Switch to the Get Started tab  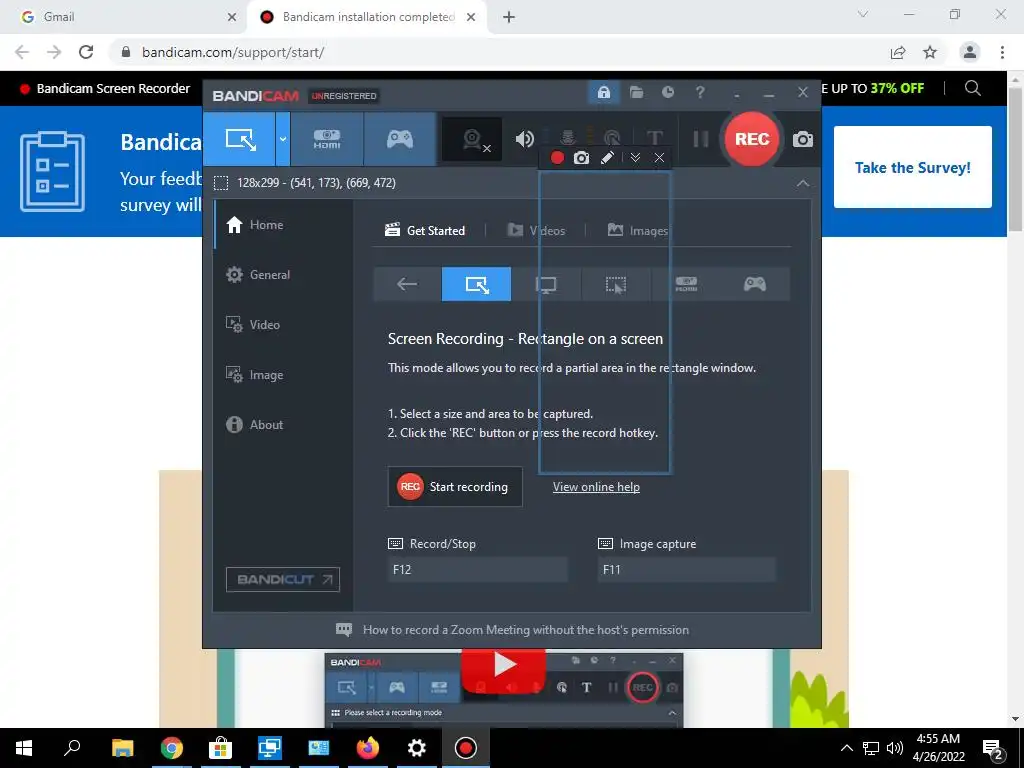pyautogui.click(x=425, y=231)
